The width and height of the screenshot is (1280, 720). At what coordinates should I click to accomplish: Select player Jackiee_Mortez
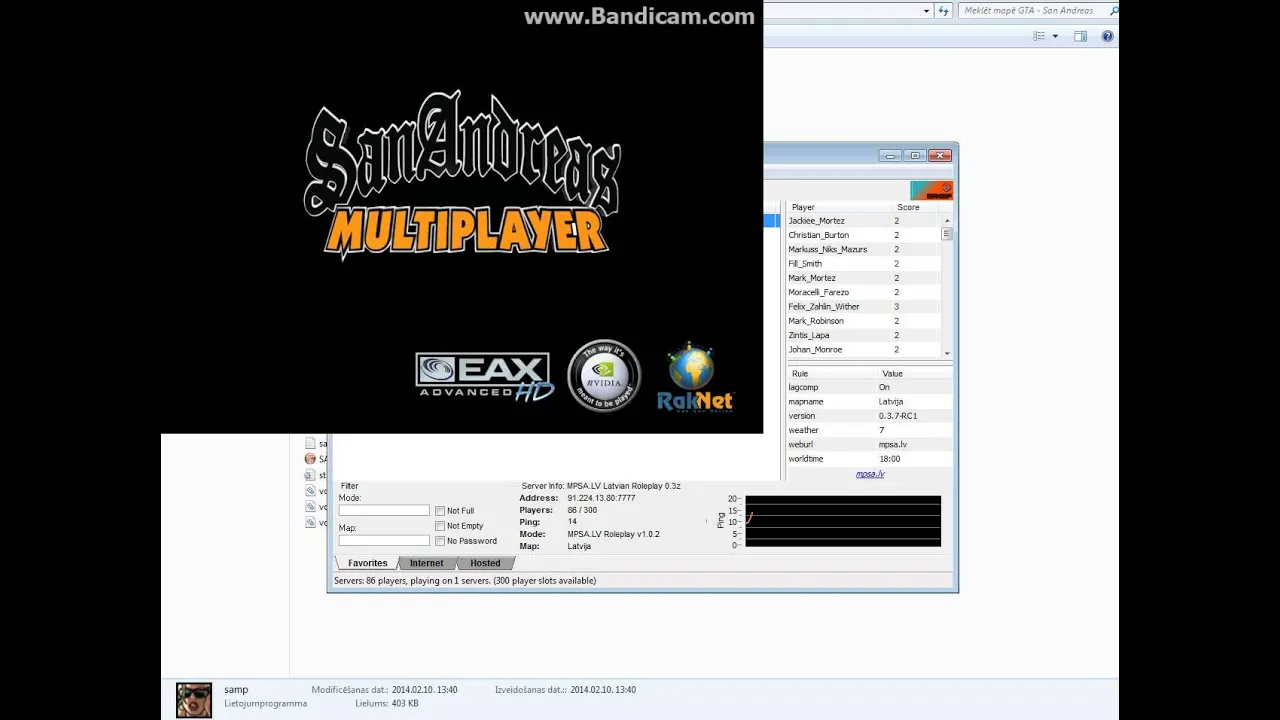click(864, 221)
